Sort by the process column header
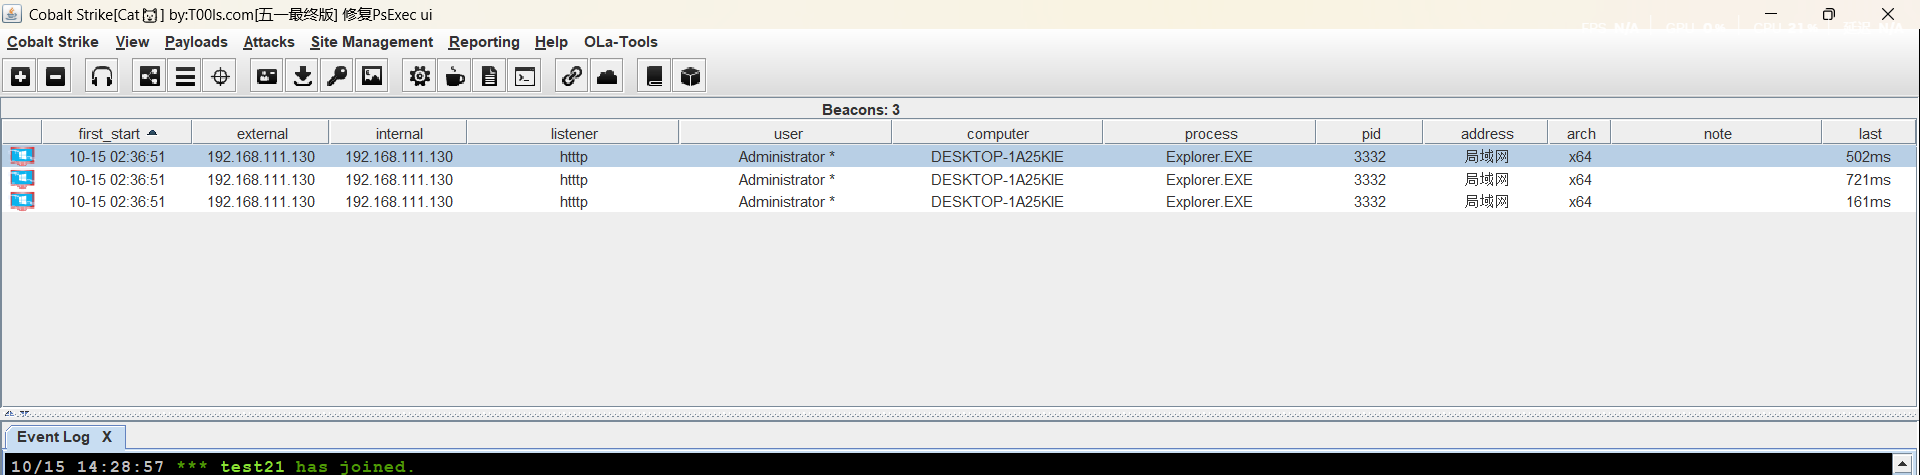The width and height of the screenshot is (1920, 475). pyautogui.click(x=1211, y=133)
